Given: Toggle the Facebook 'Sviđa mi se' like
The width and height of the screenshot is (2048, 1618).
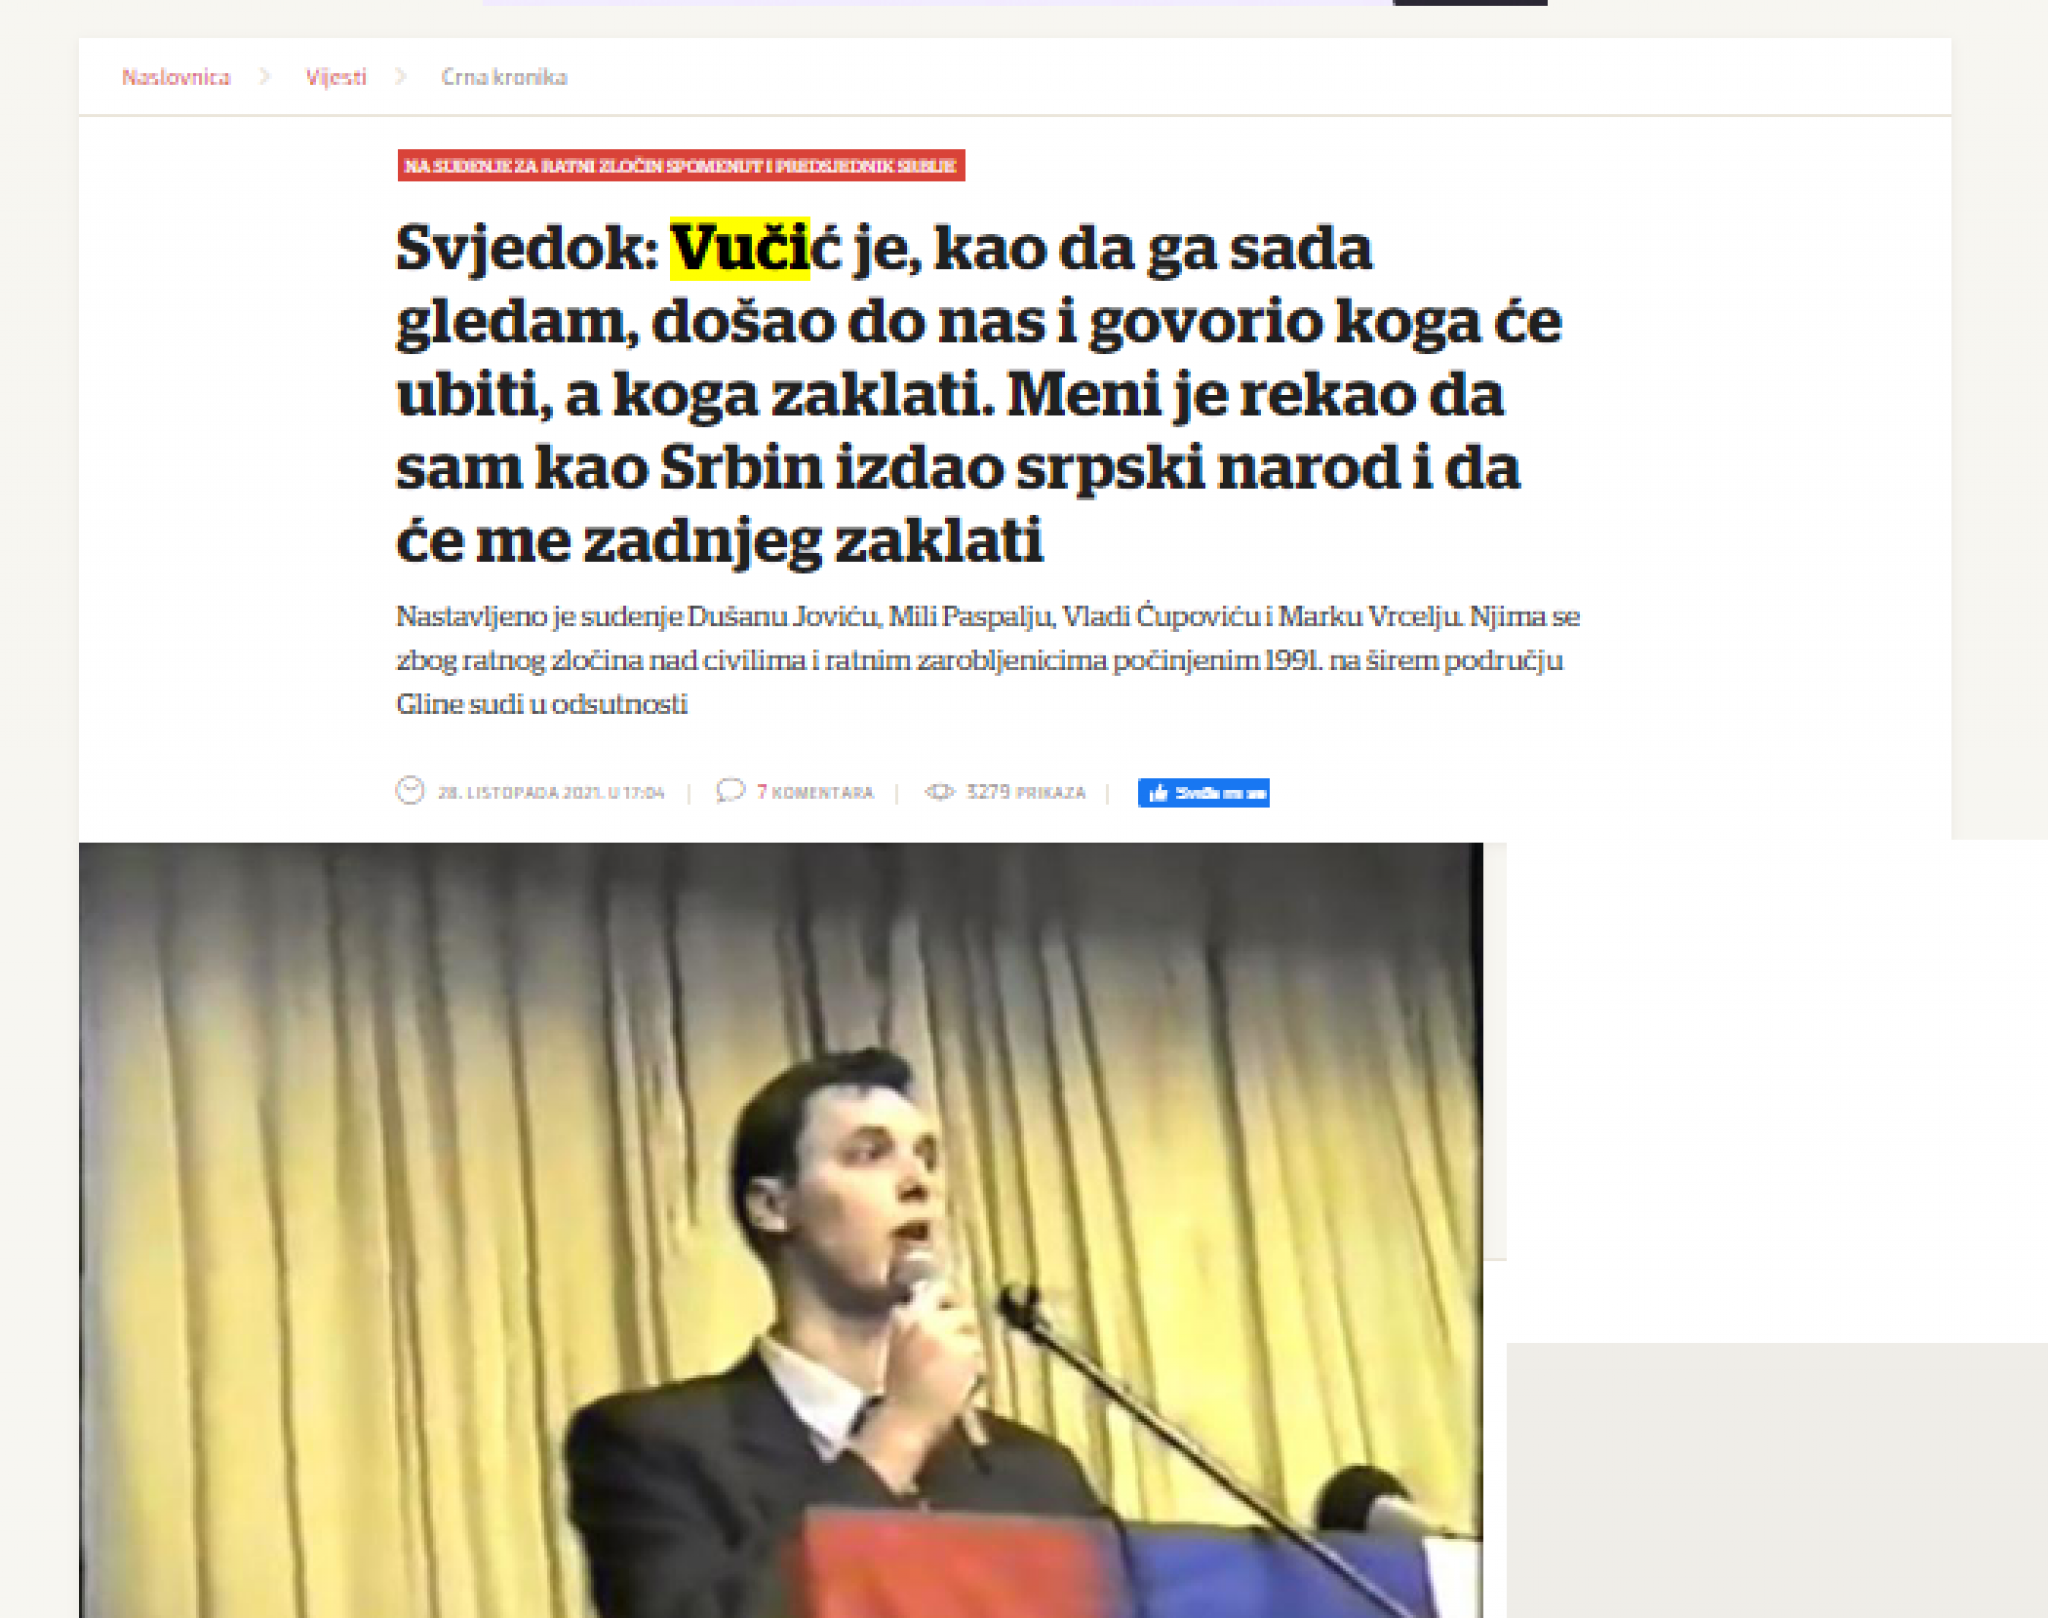Looking at the screenshot, I should (1205, 793).
